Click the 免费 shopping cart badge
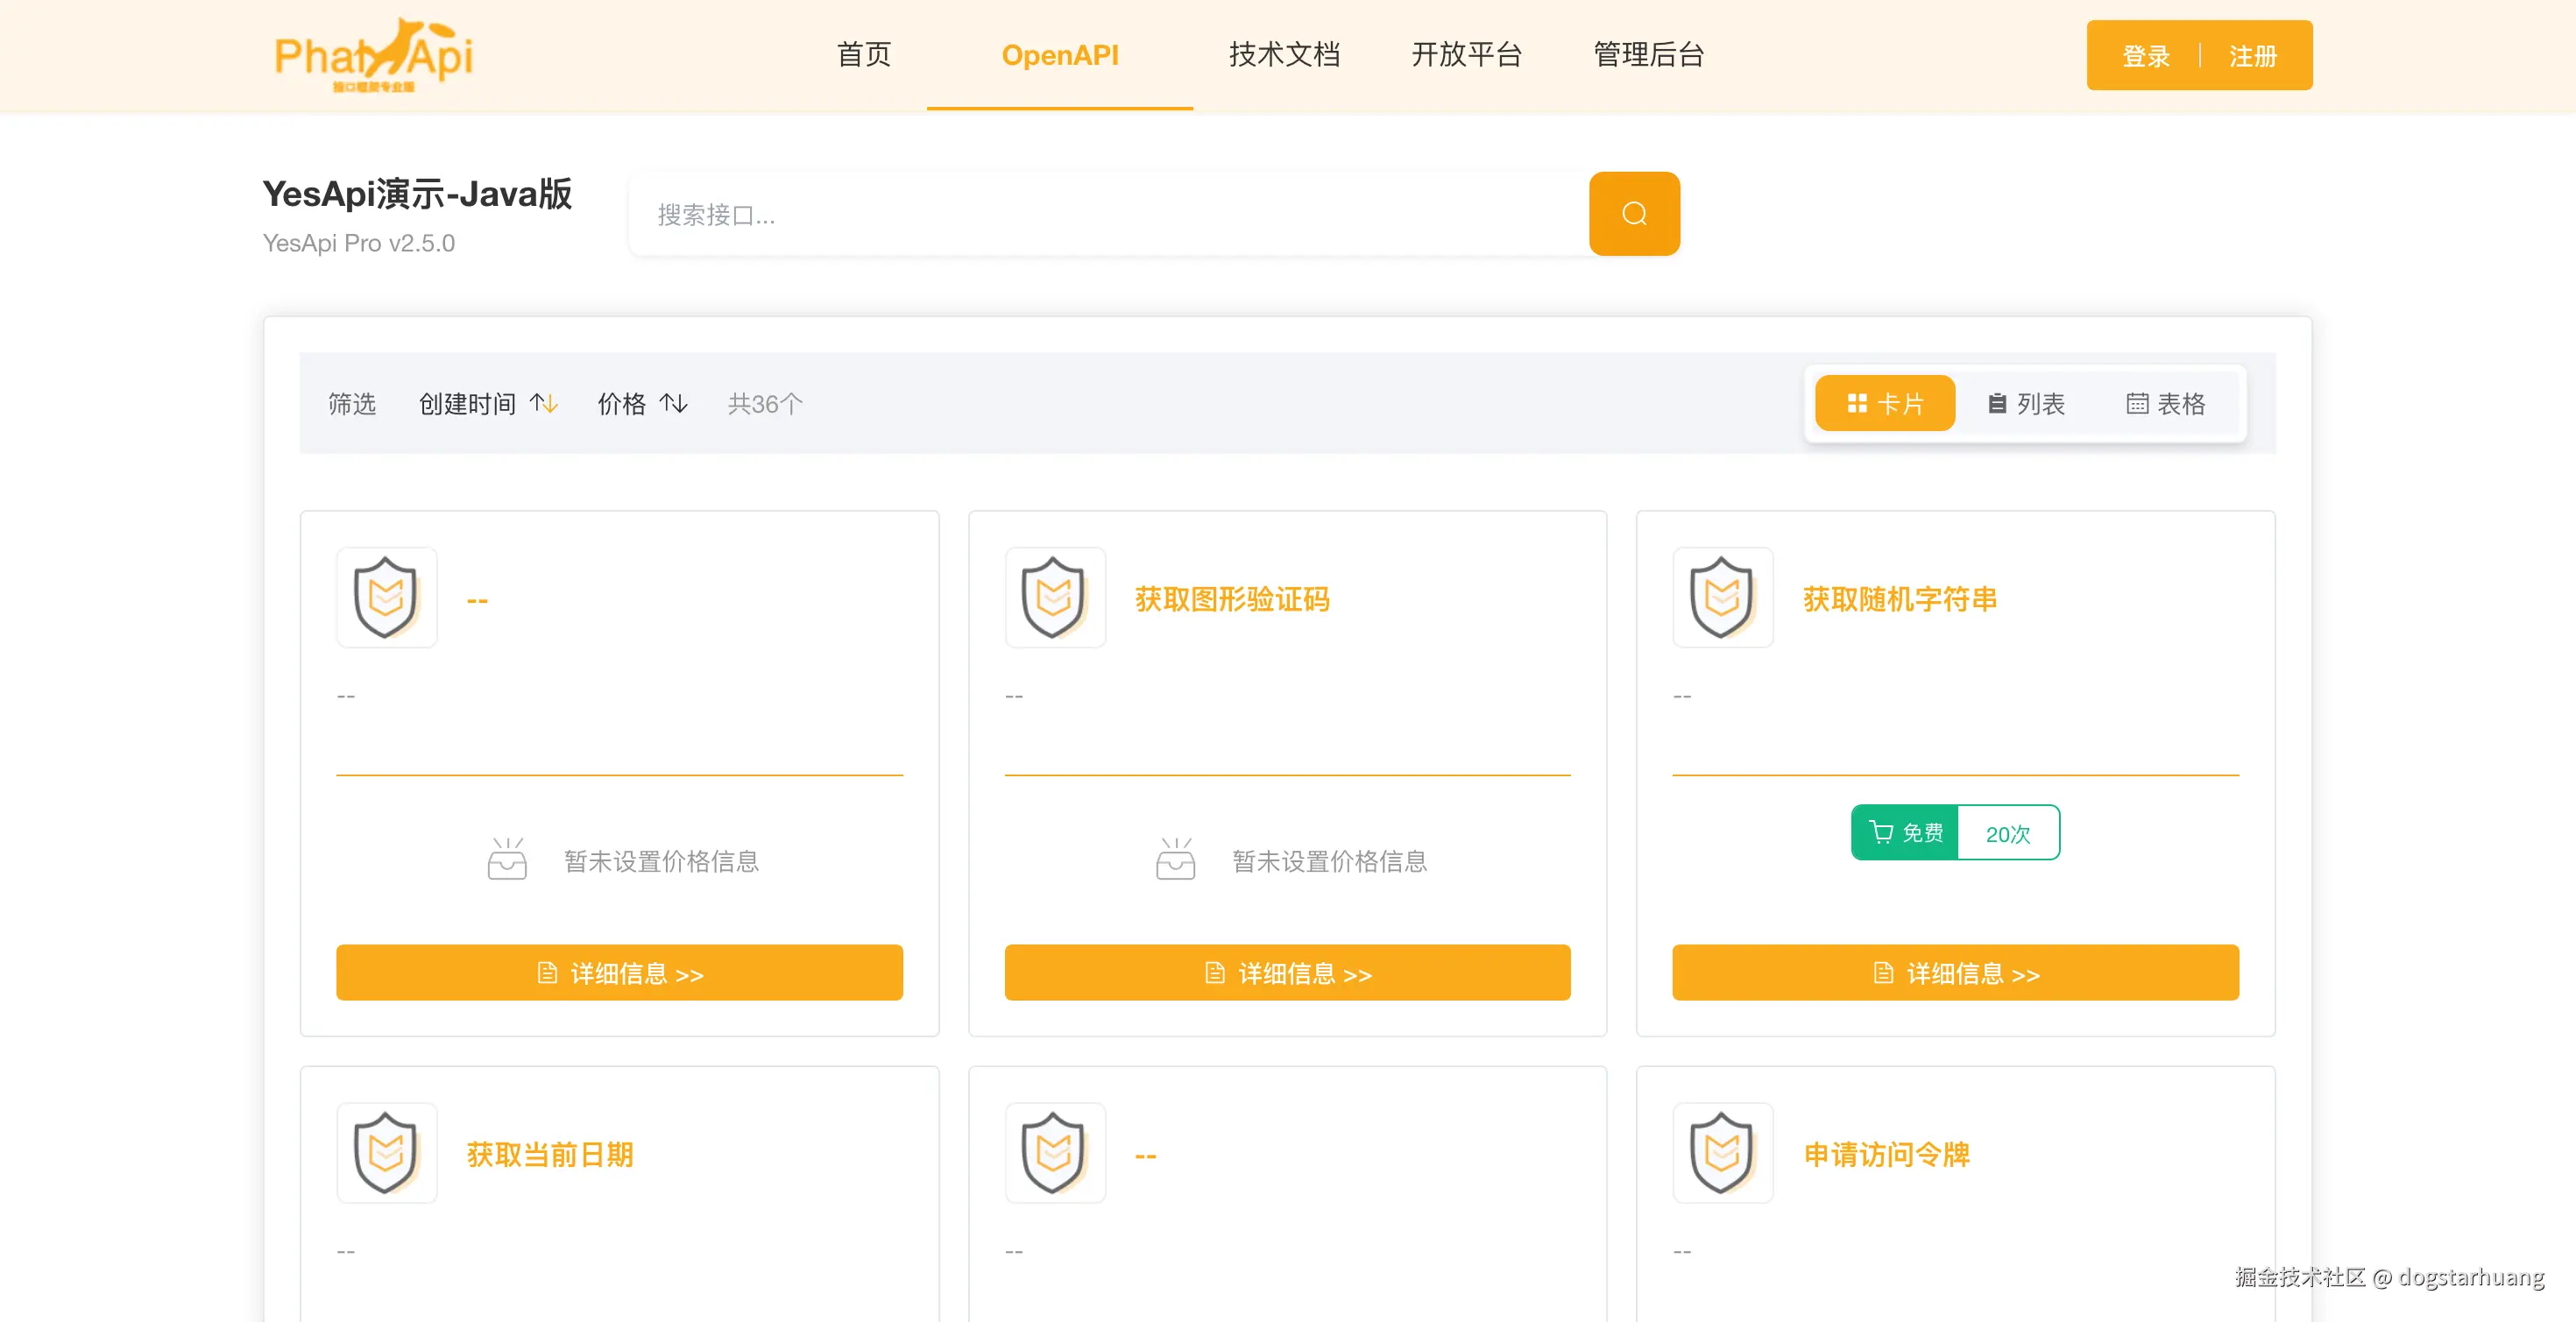2576x1323 pixels. 1904,832
